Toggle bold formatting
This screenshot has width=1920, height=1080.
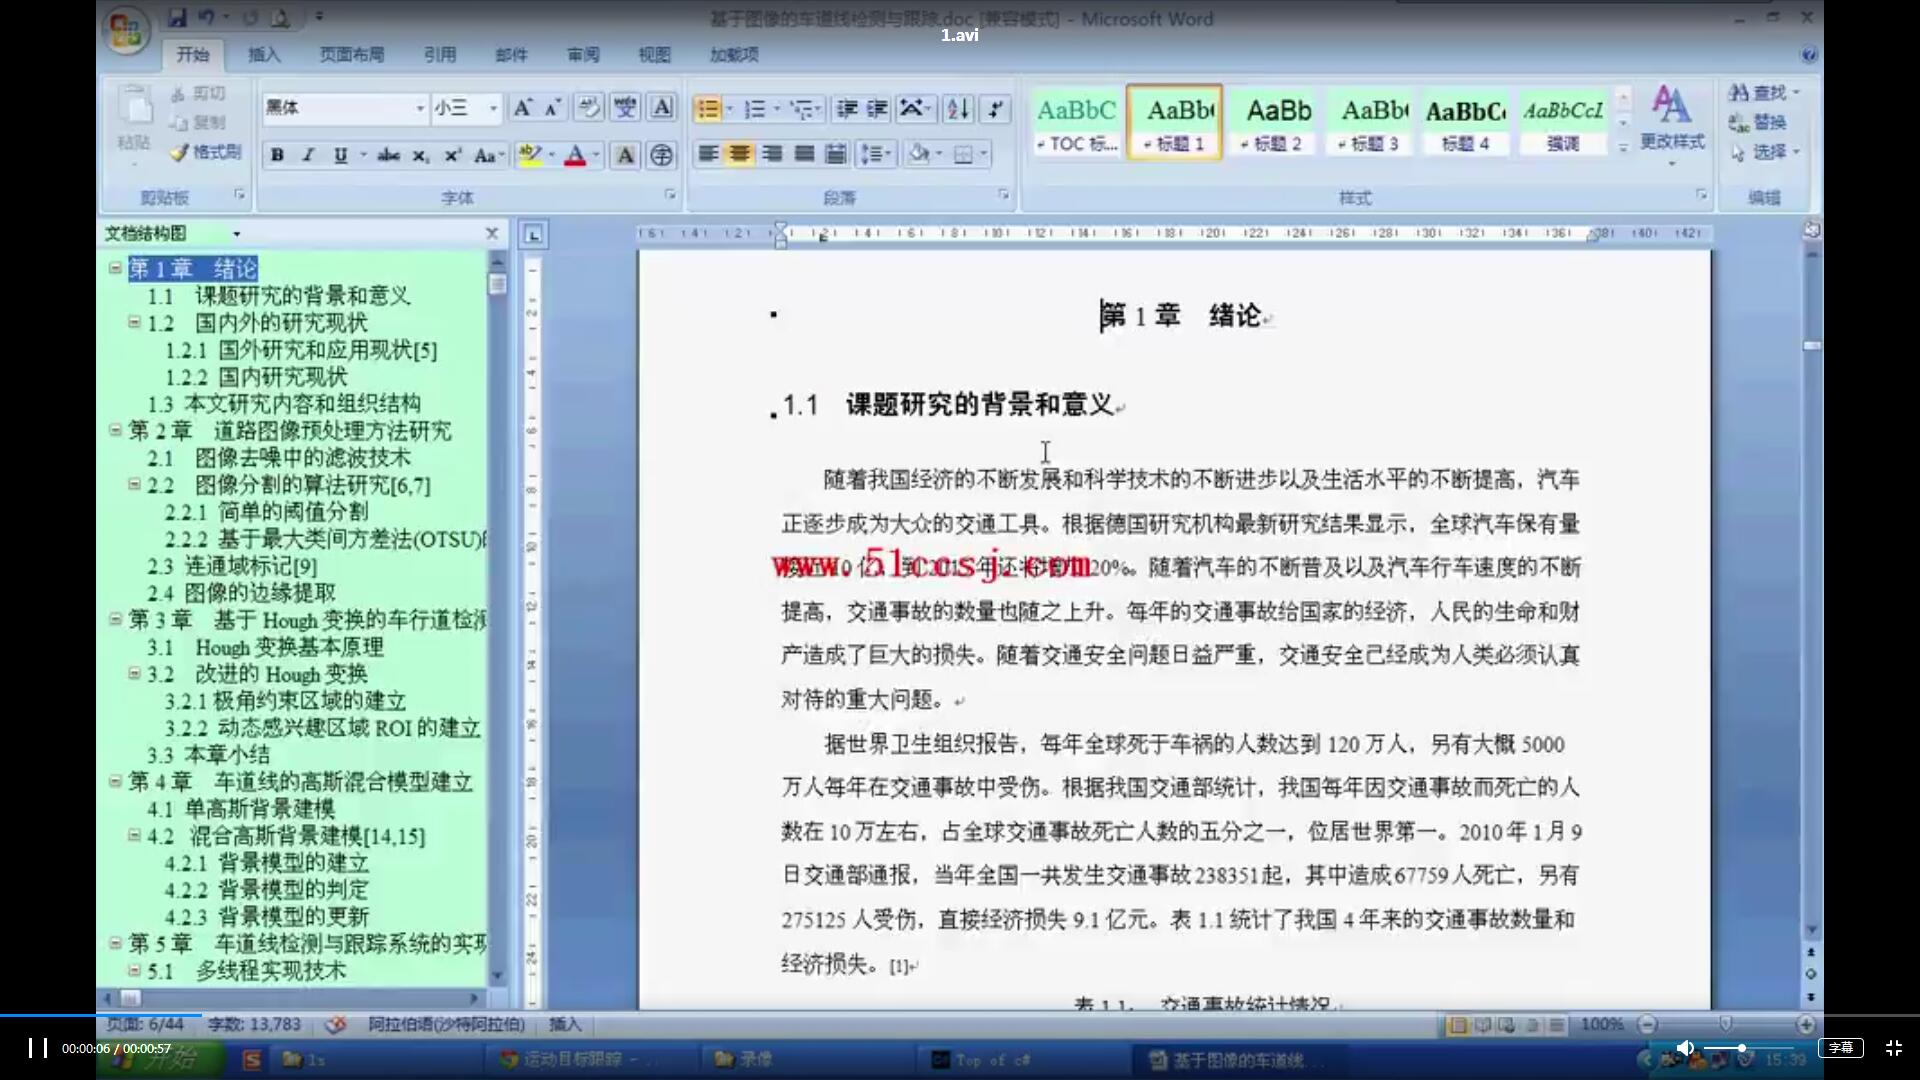coord(277,155)
